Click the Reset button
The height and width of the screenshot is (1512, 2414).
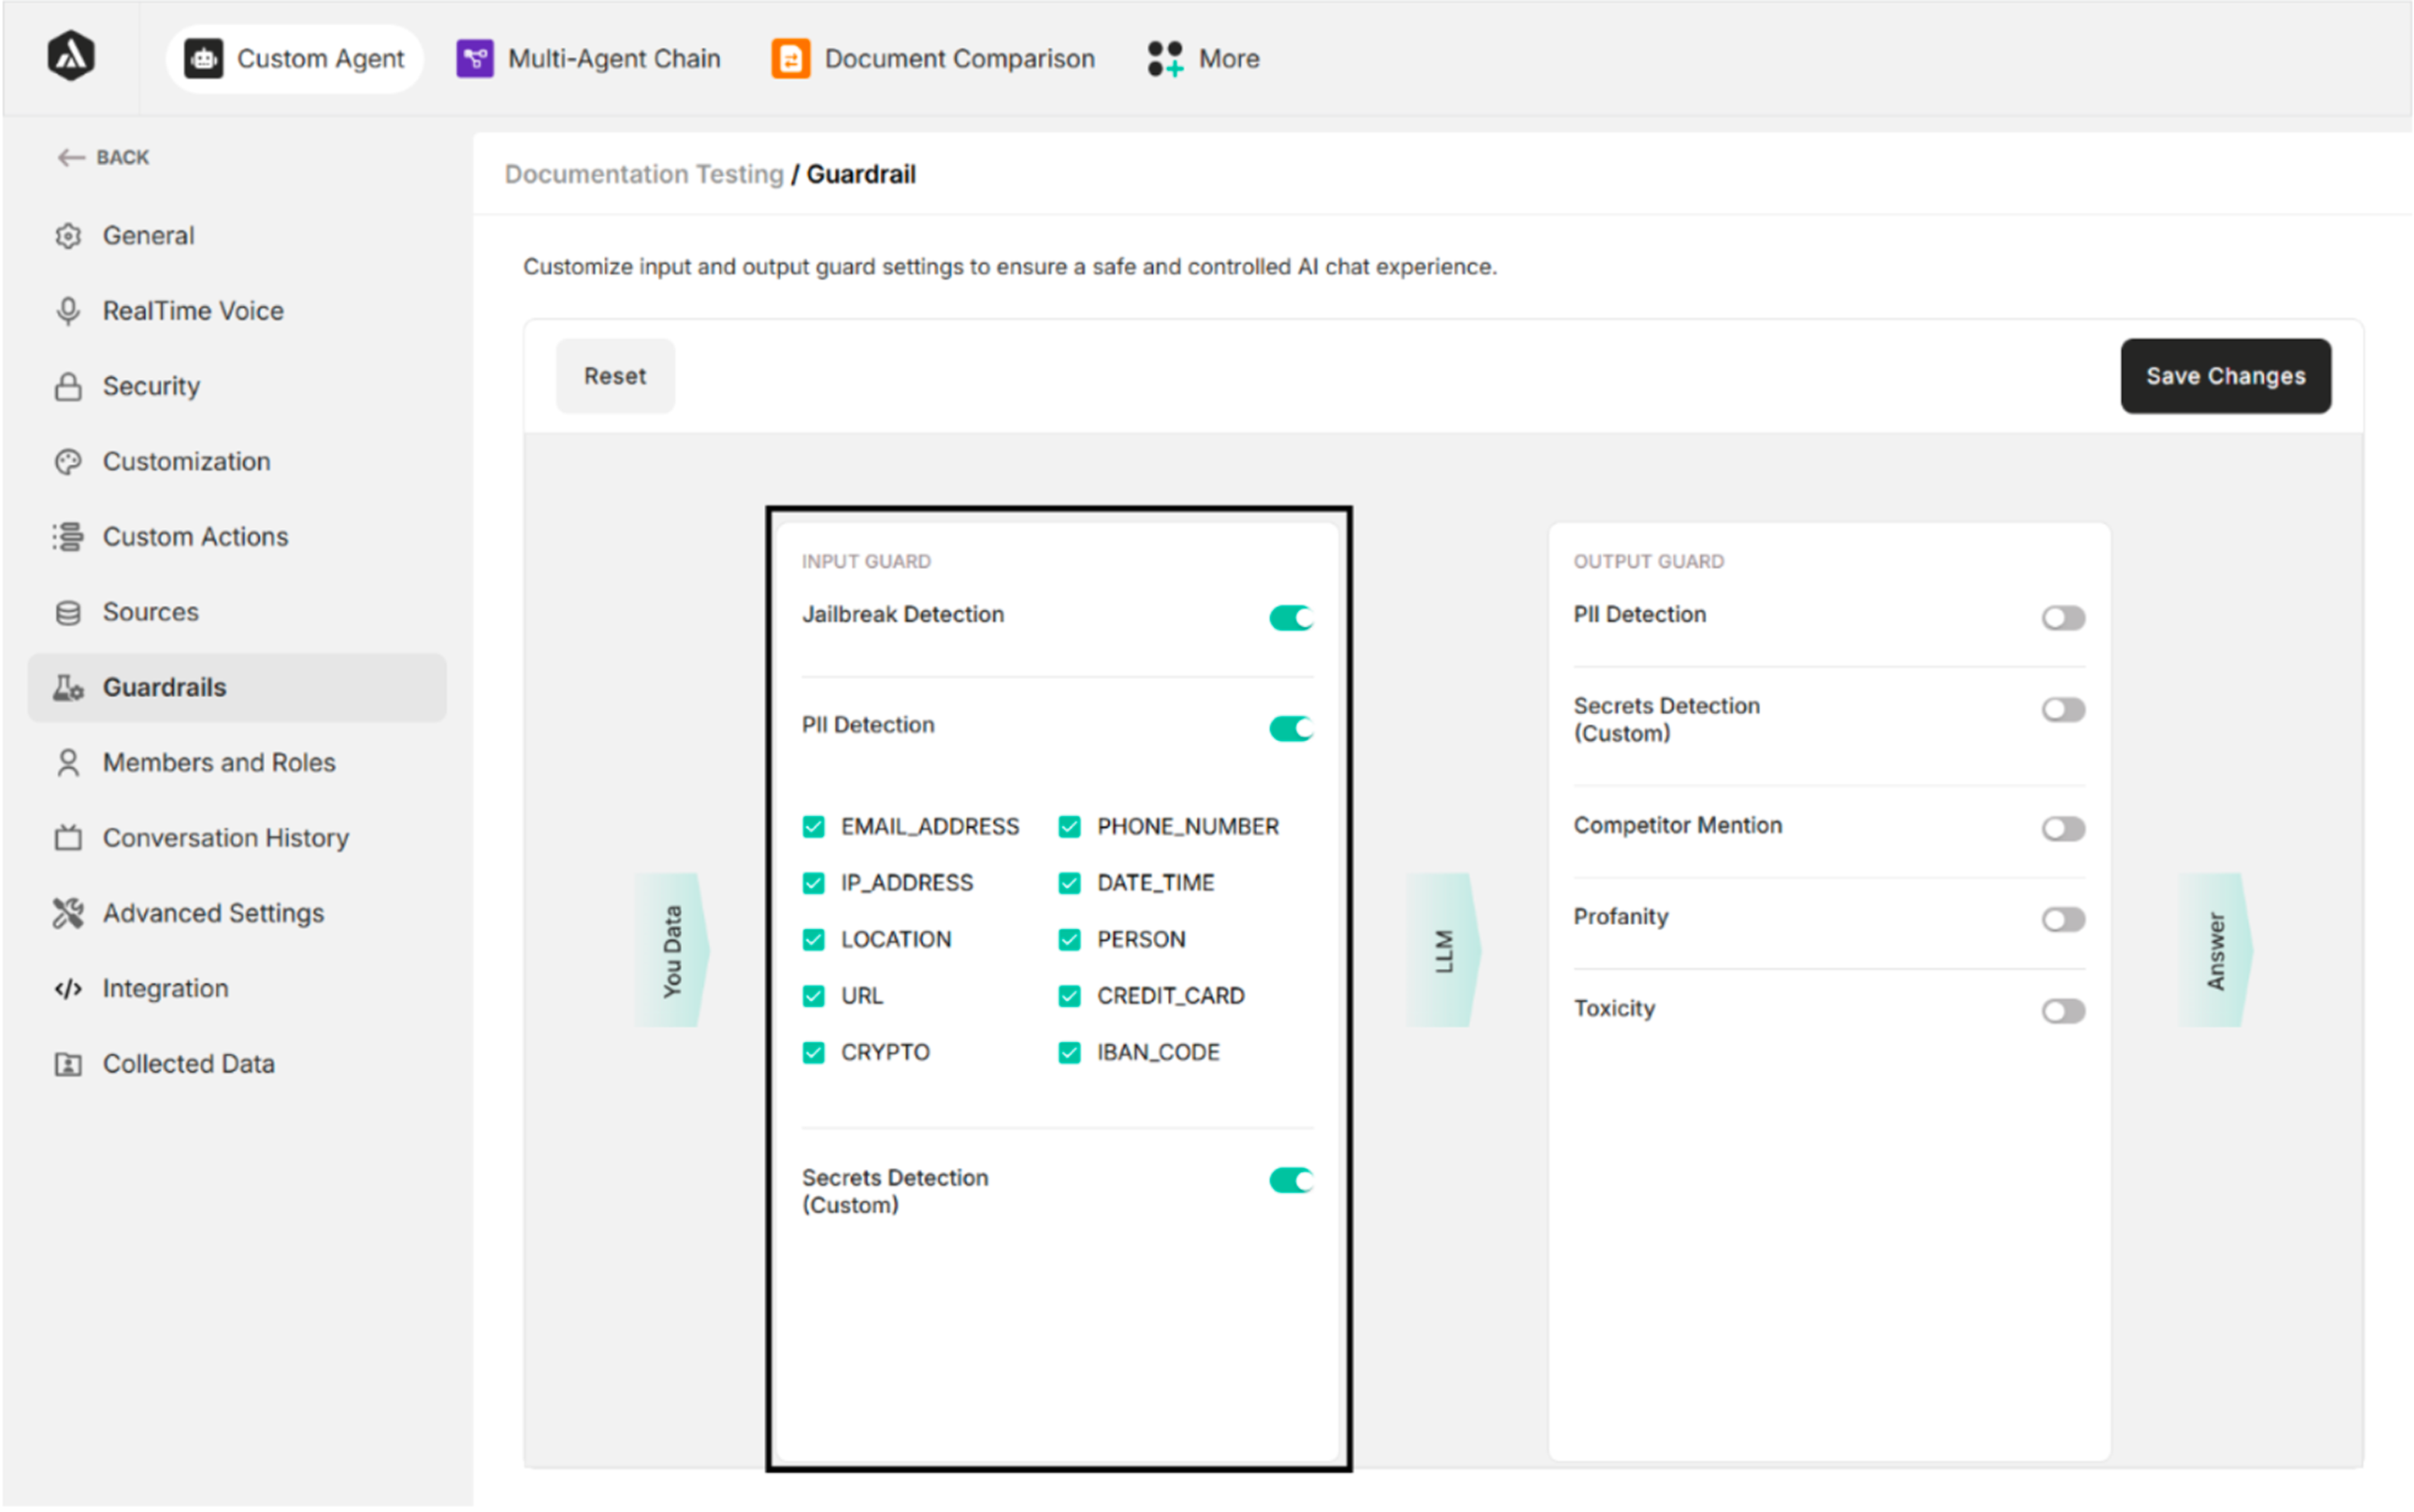(615, 376)
